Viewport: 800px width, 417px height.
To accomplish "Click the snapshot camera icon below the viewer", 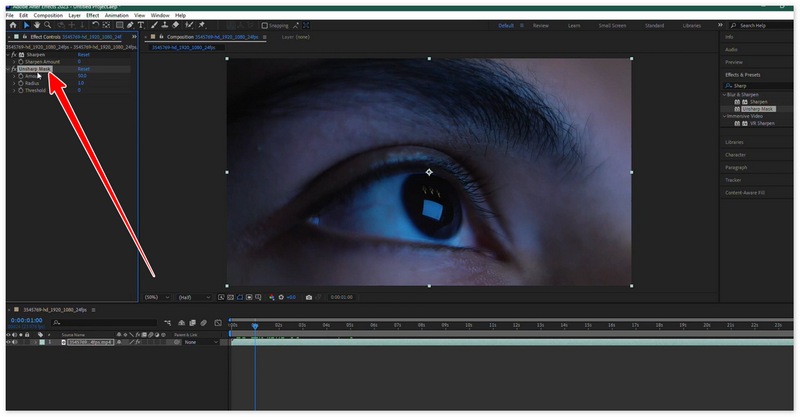I will [309, 297].
